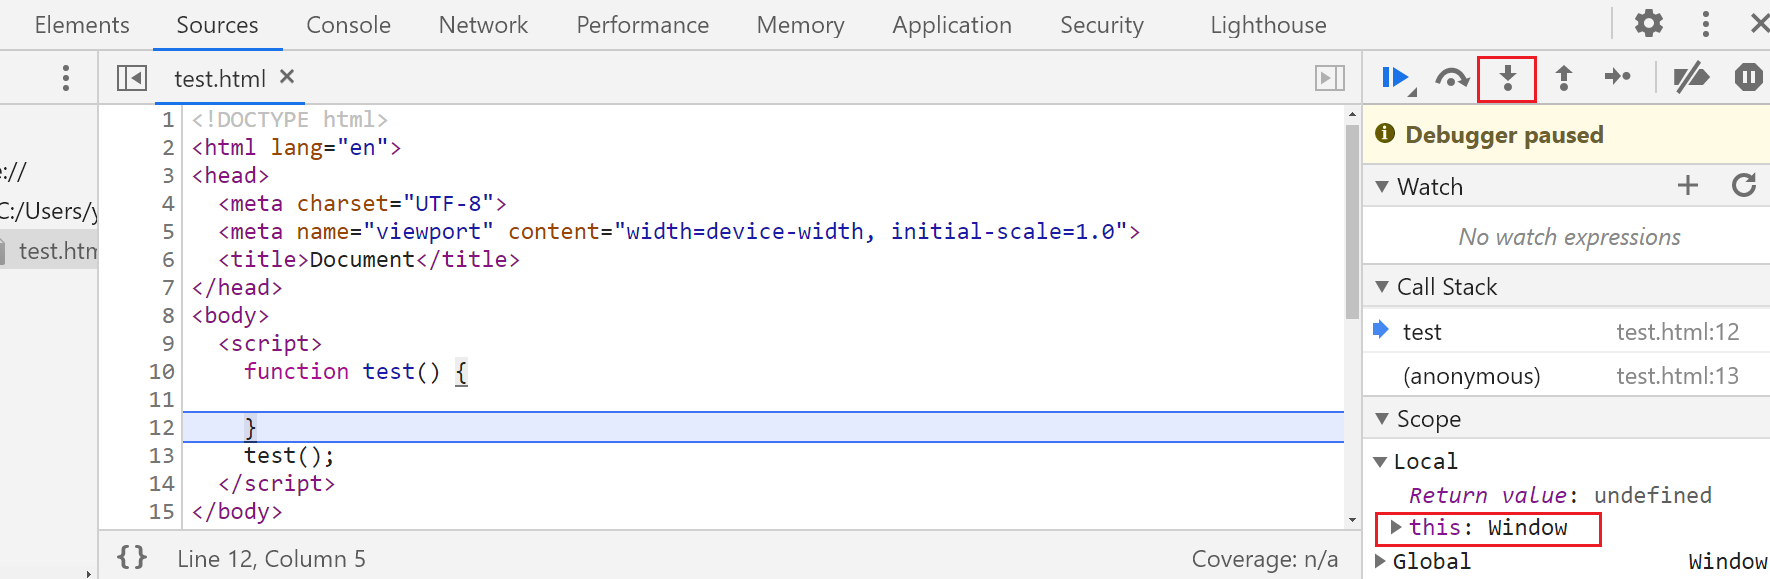Click line number 12 in the gutter

(162, 427)
